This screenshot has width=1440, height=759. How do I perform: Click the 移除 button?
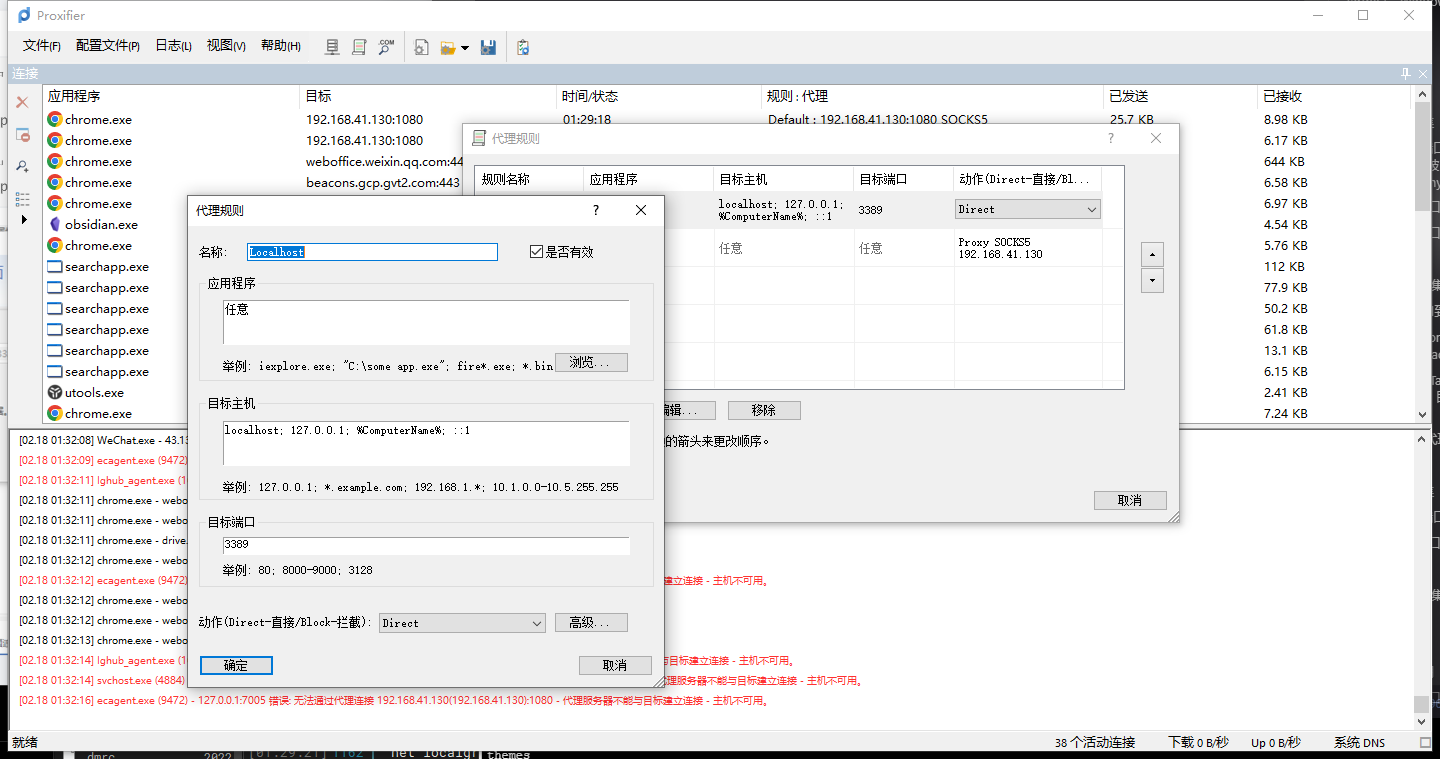764,410
